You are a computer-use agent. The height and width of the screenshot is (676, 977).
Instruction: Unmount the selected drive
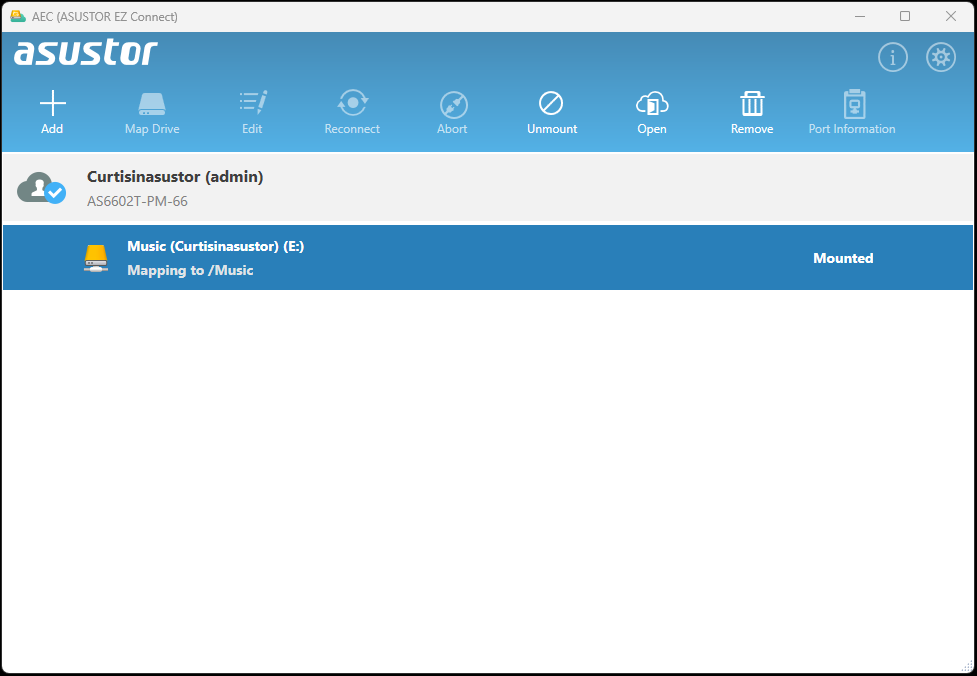click(x=551, y=104)
